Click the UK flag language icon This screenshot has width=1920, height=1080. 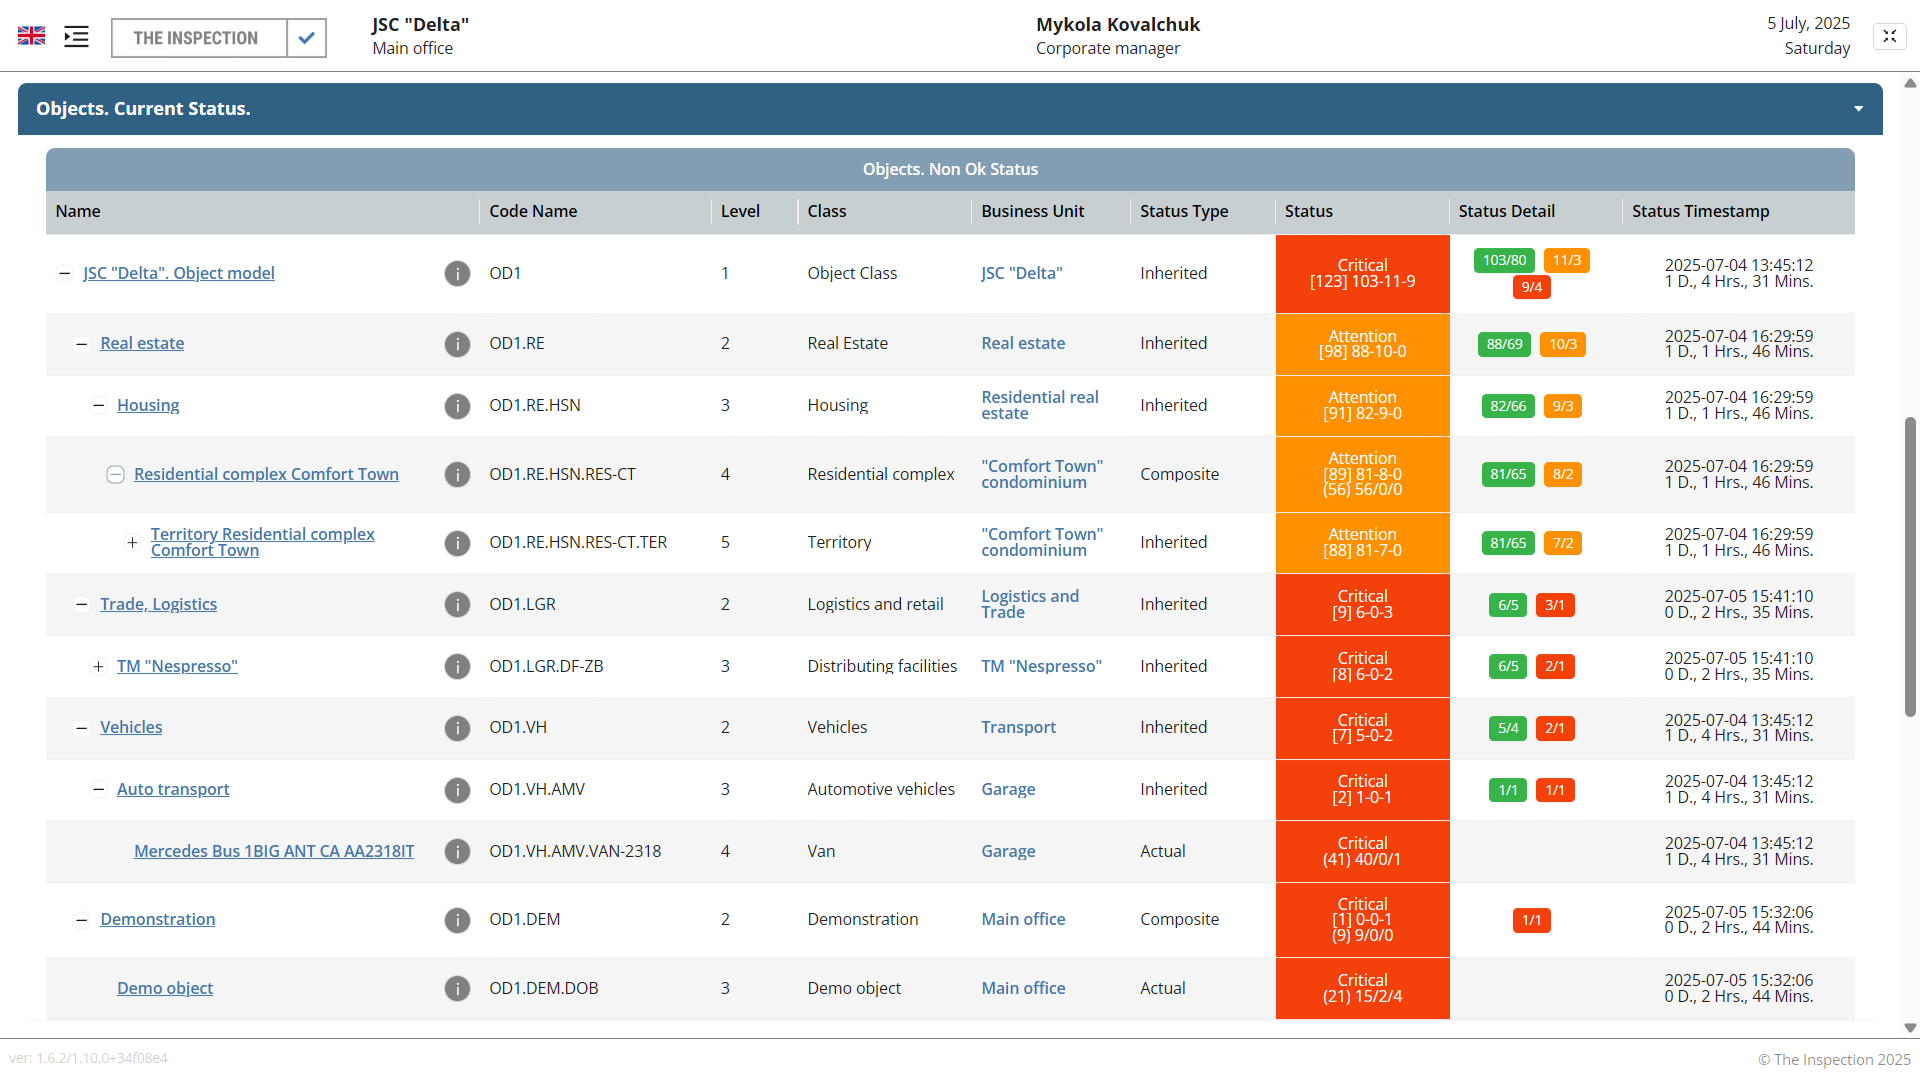[x=31, y=36]
